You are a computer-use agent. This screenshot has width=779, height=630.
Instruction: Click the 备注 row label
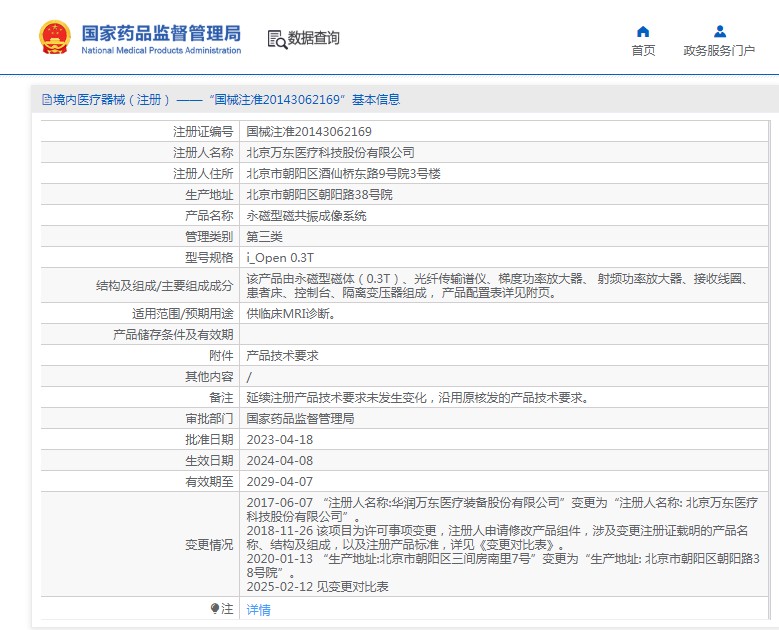(221, 397)
